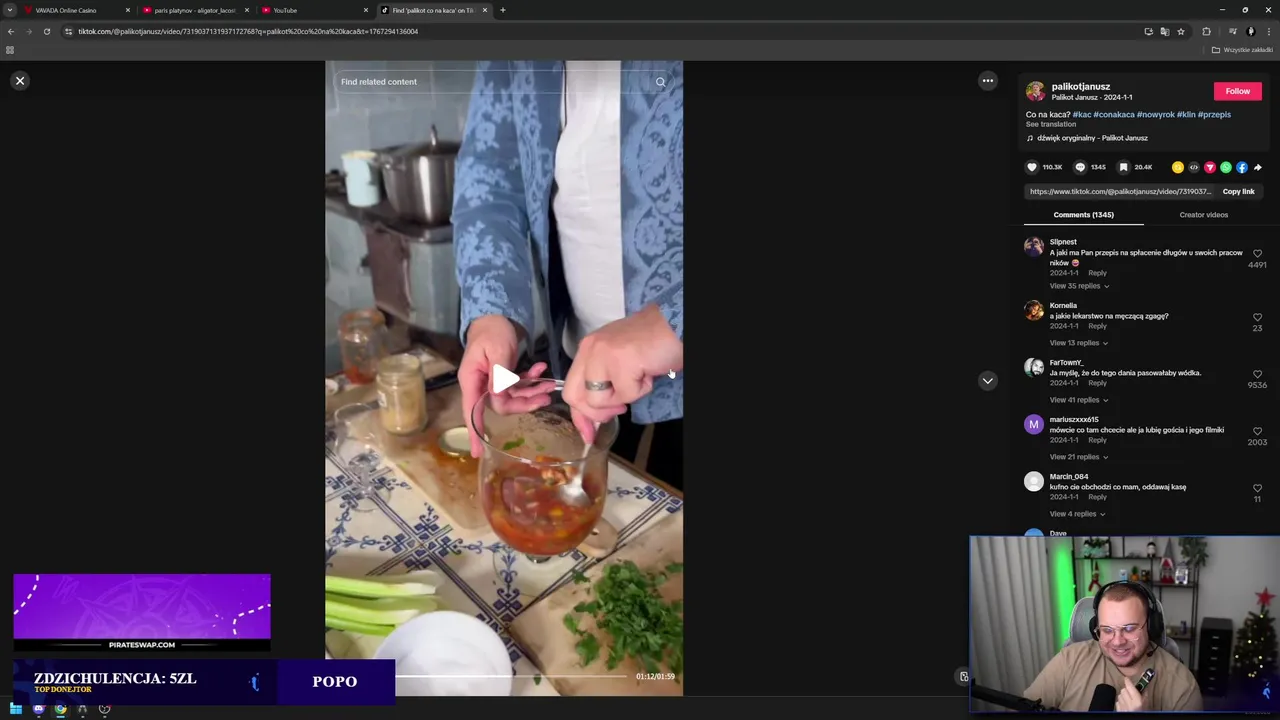Play the paused video
1280x720 pixels.
(505, 379)
